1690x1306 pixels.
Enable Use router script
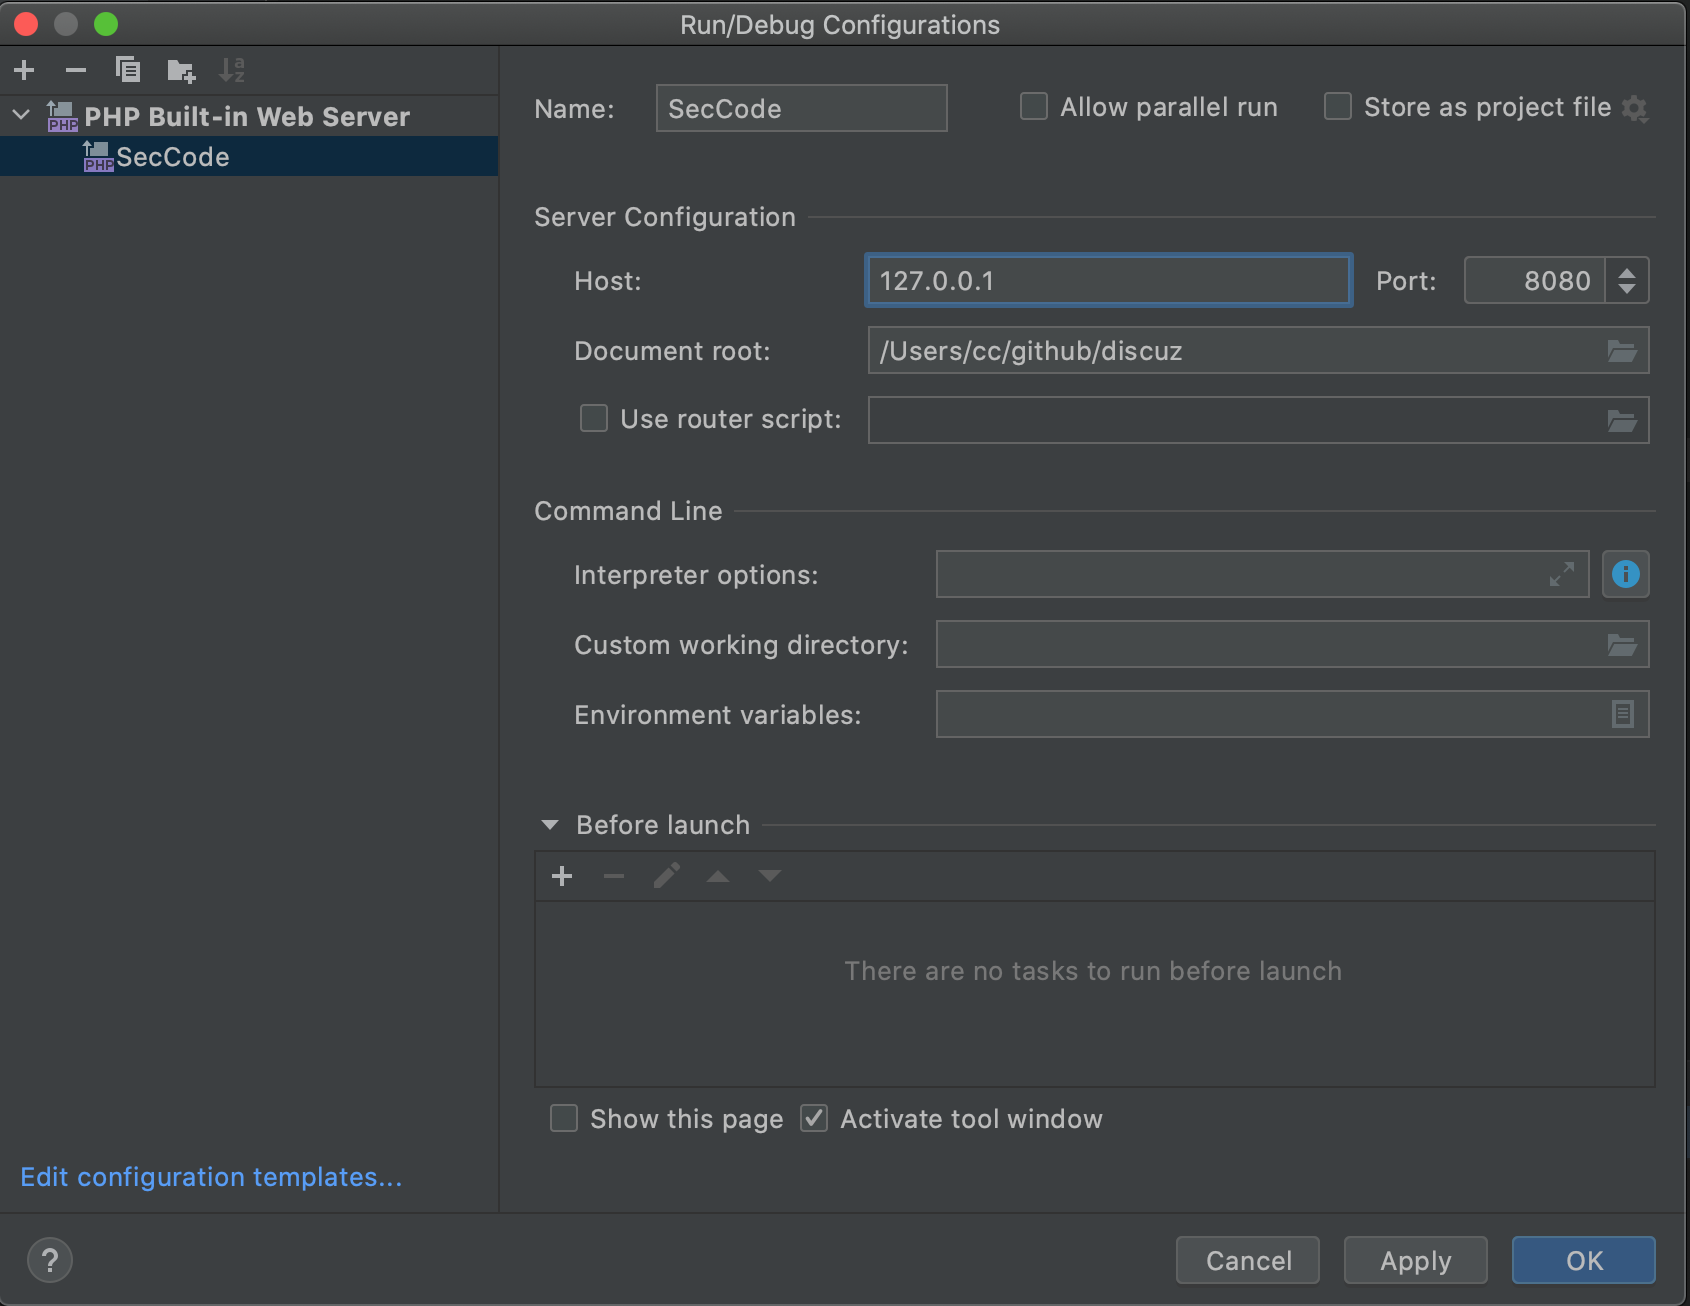594,418
